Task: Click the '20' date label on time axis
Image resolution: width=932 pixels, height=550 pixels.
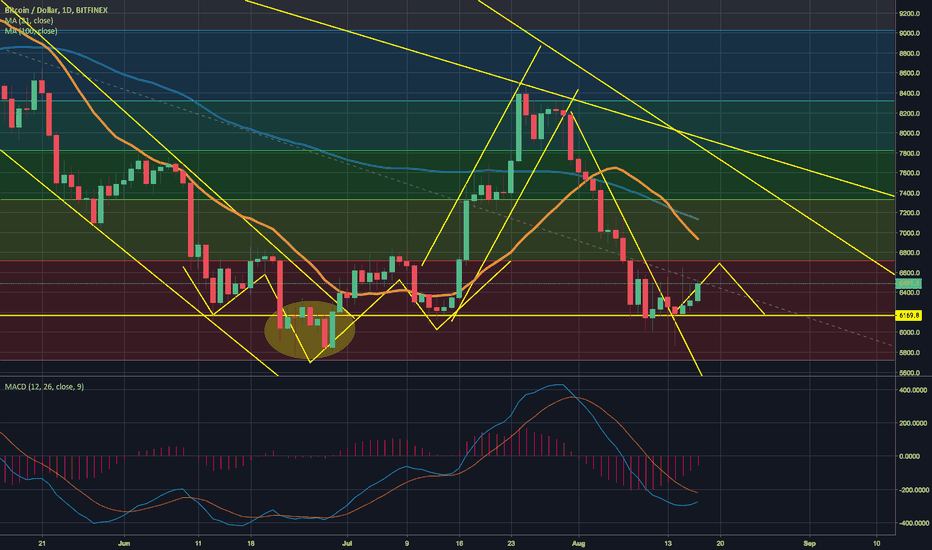Action: click(x=720, y=543)
